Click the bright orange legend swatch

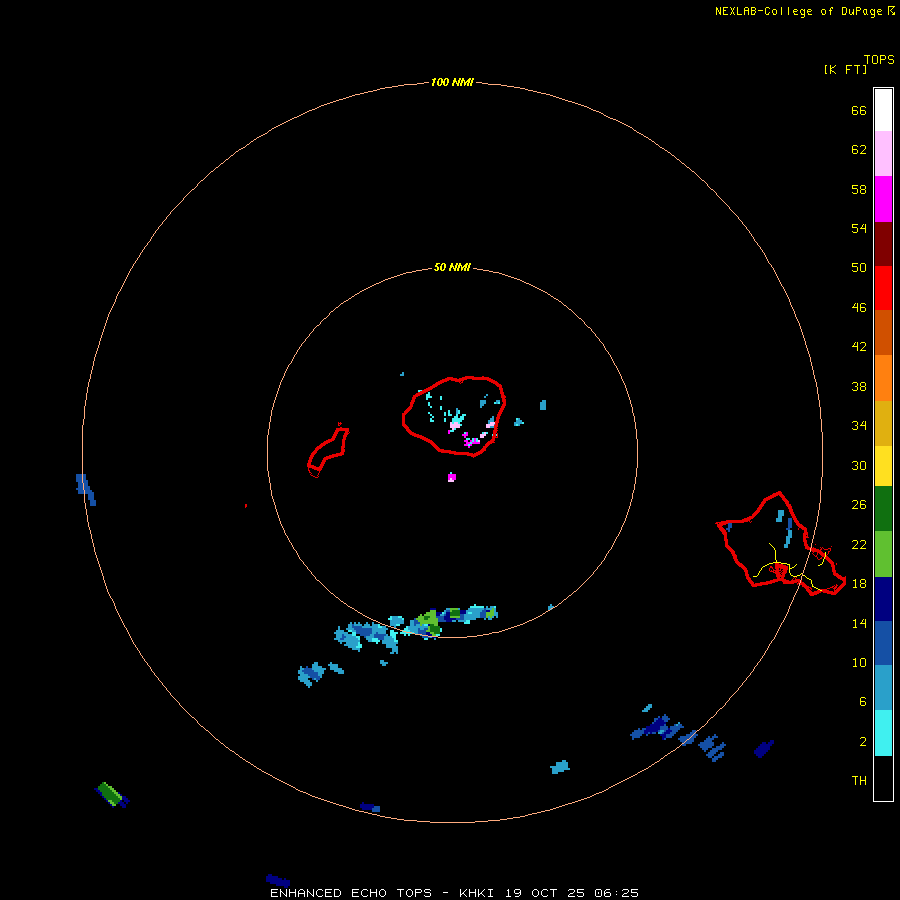[883, 378]
